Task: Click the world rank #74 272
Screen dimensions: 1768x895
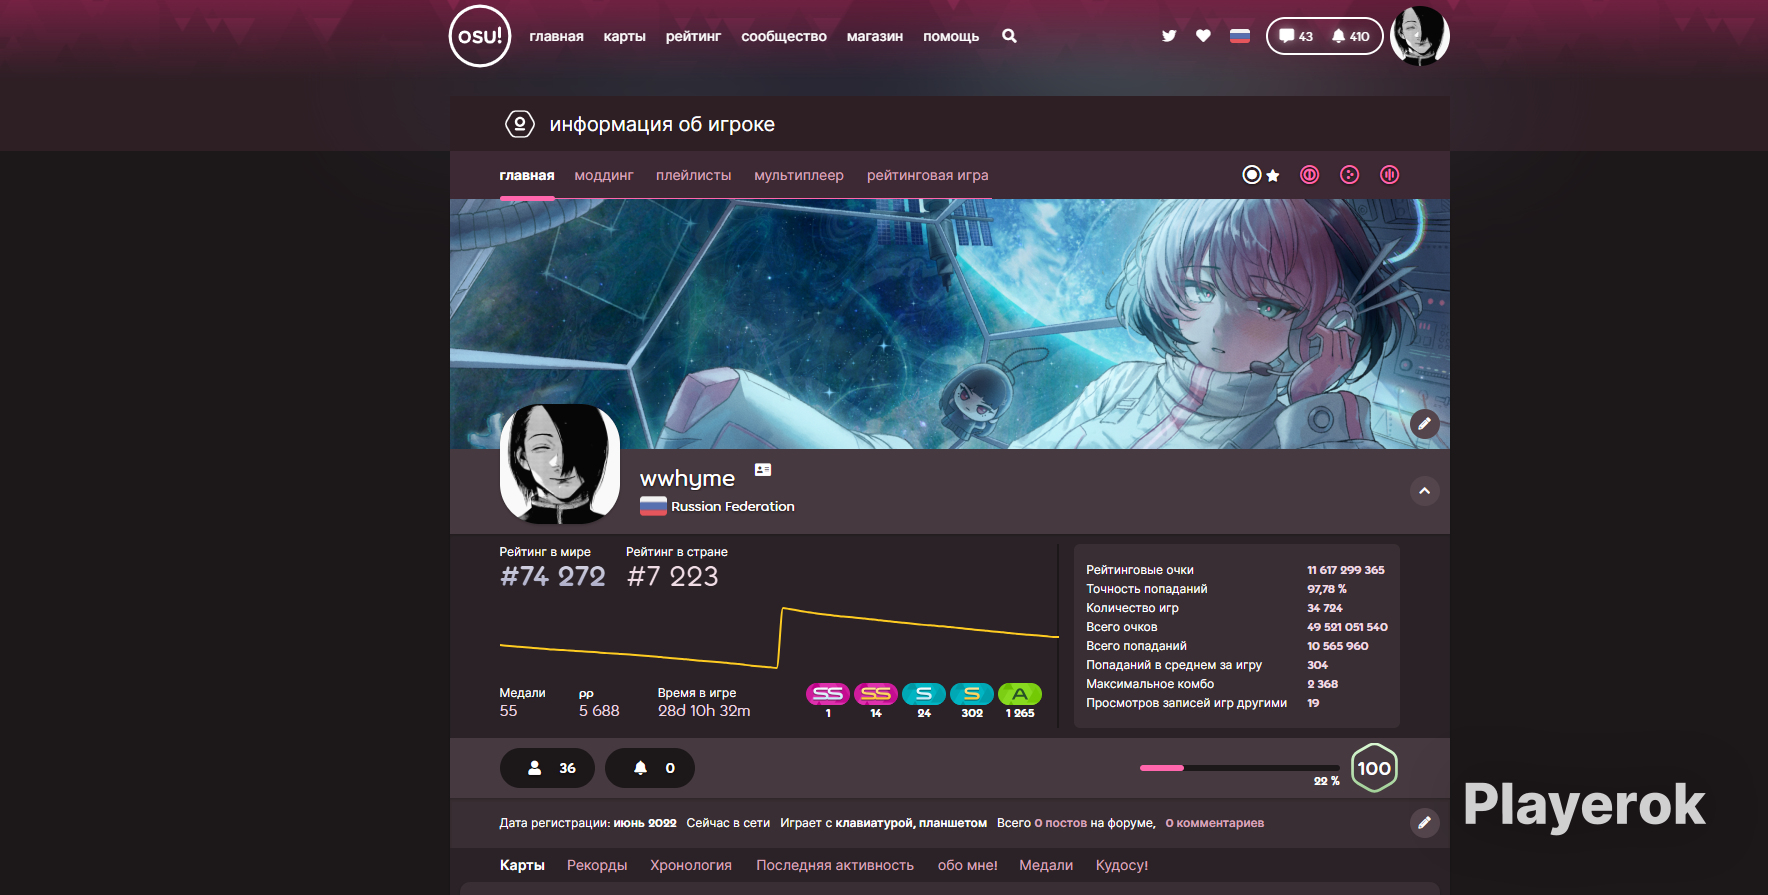Action: 553,577
